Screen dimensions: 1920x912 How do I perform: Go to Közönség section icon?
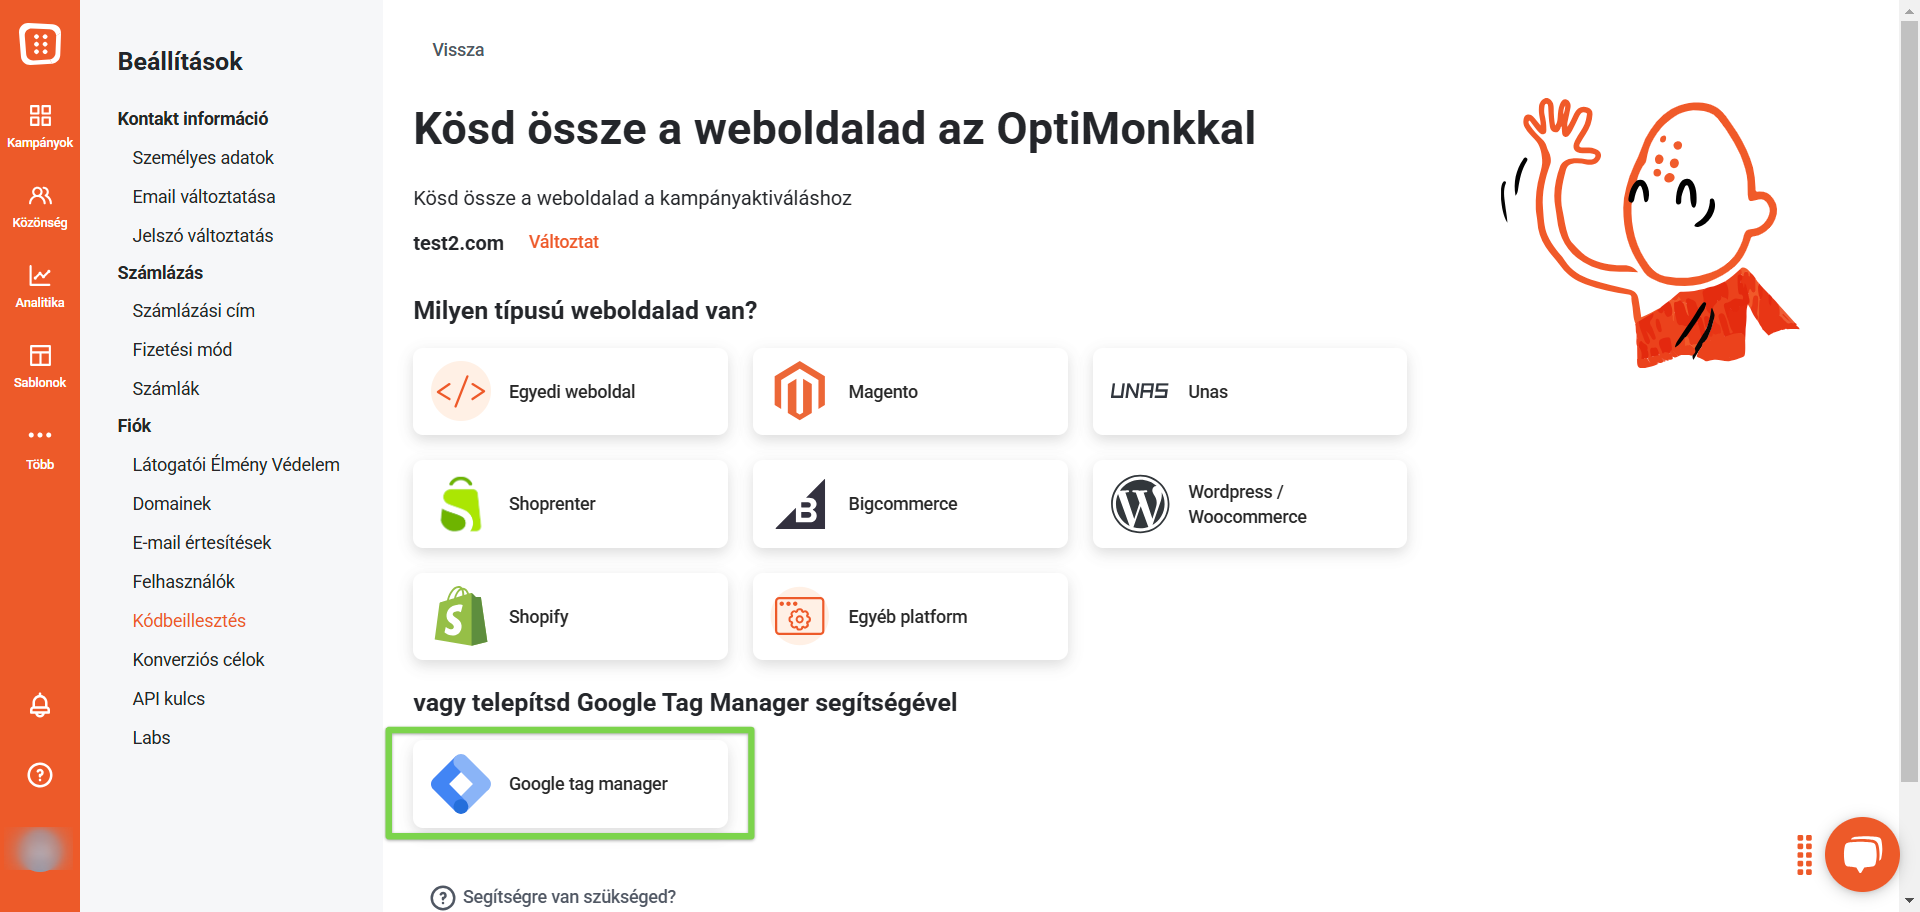click(40, 205)
